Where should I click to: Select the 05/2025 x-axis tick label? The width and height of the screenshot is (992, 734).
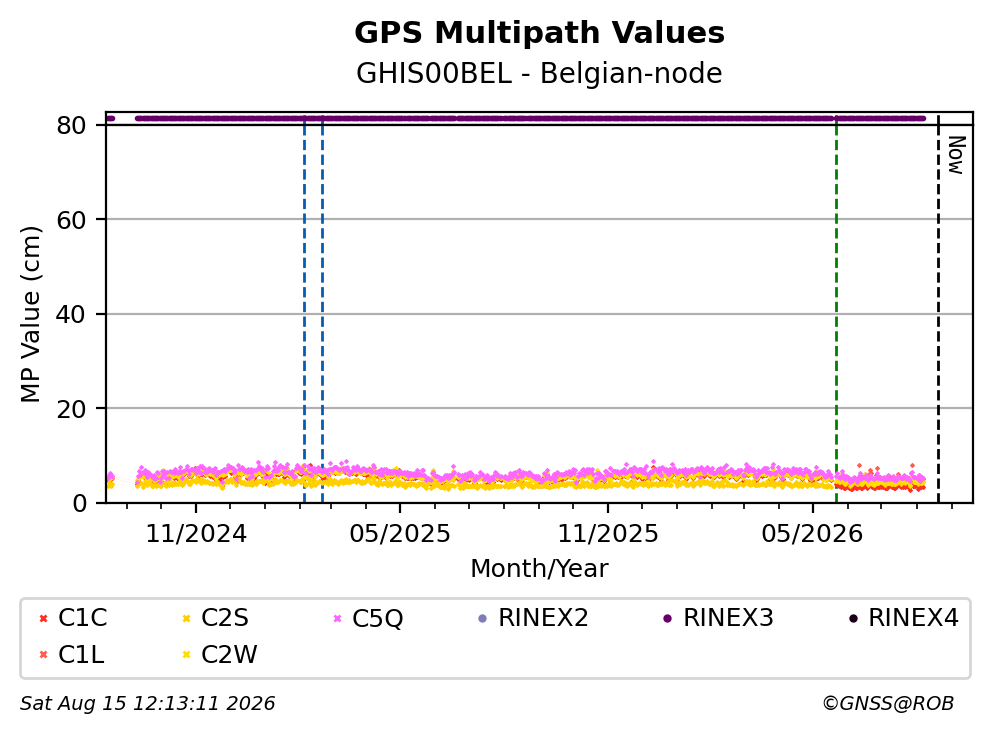click(400, 534)
